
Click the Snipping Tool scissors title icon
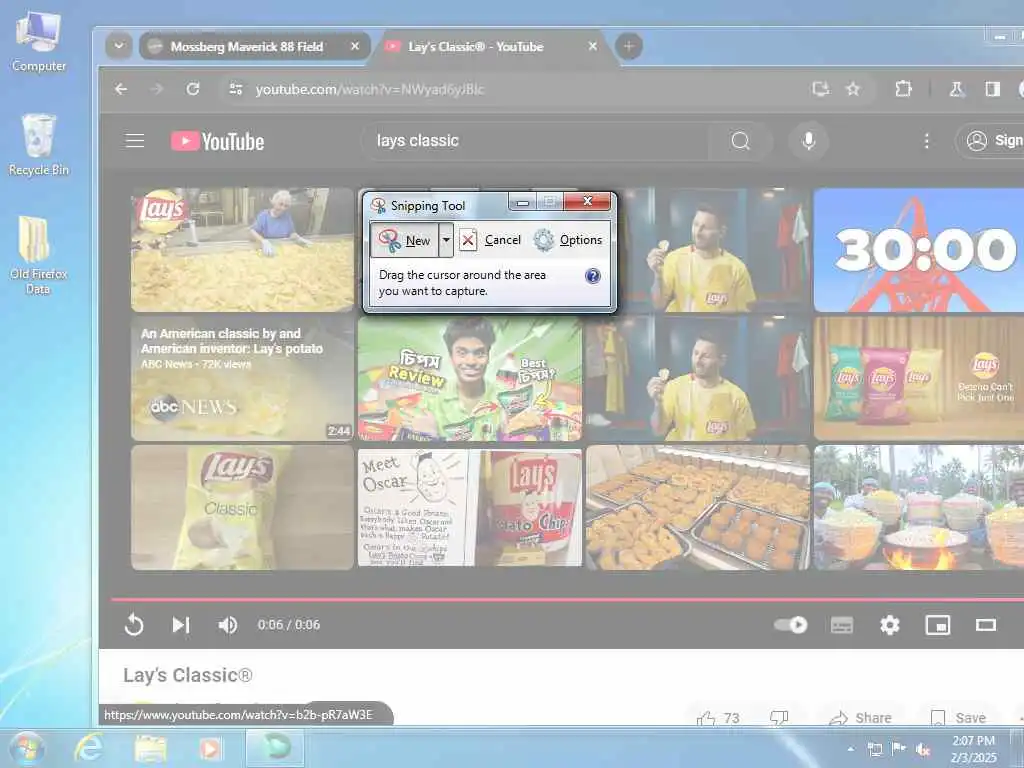(378, 205)
